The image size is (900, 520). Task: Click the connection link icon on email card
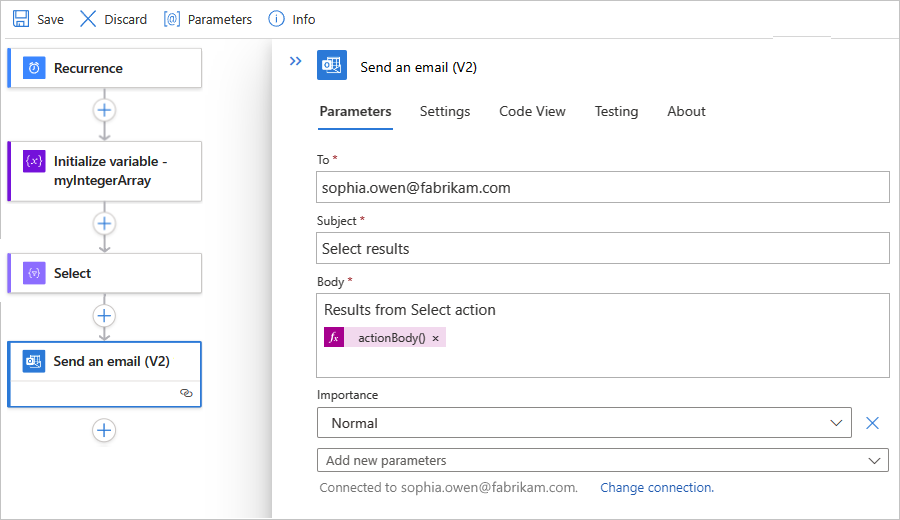186,393
